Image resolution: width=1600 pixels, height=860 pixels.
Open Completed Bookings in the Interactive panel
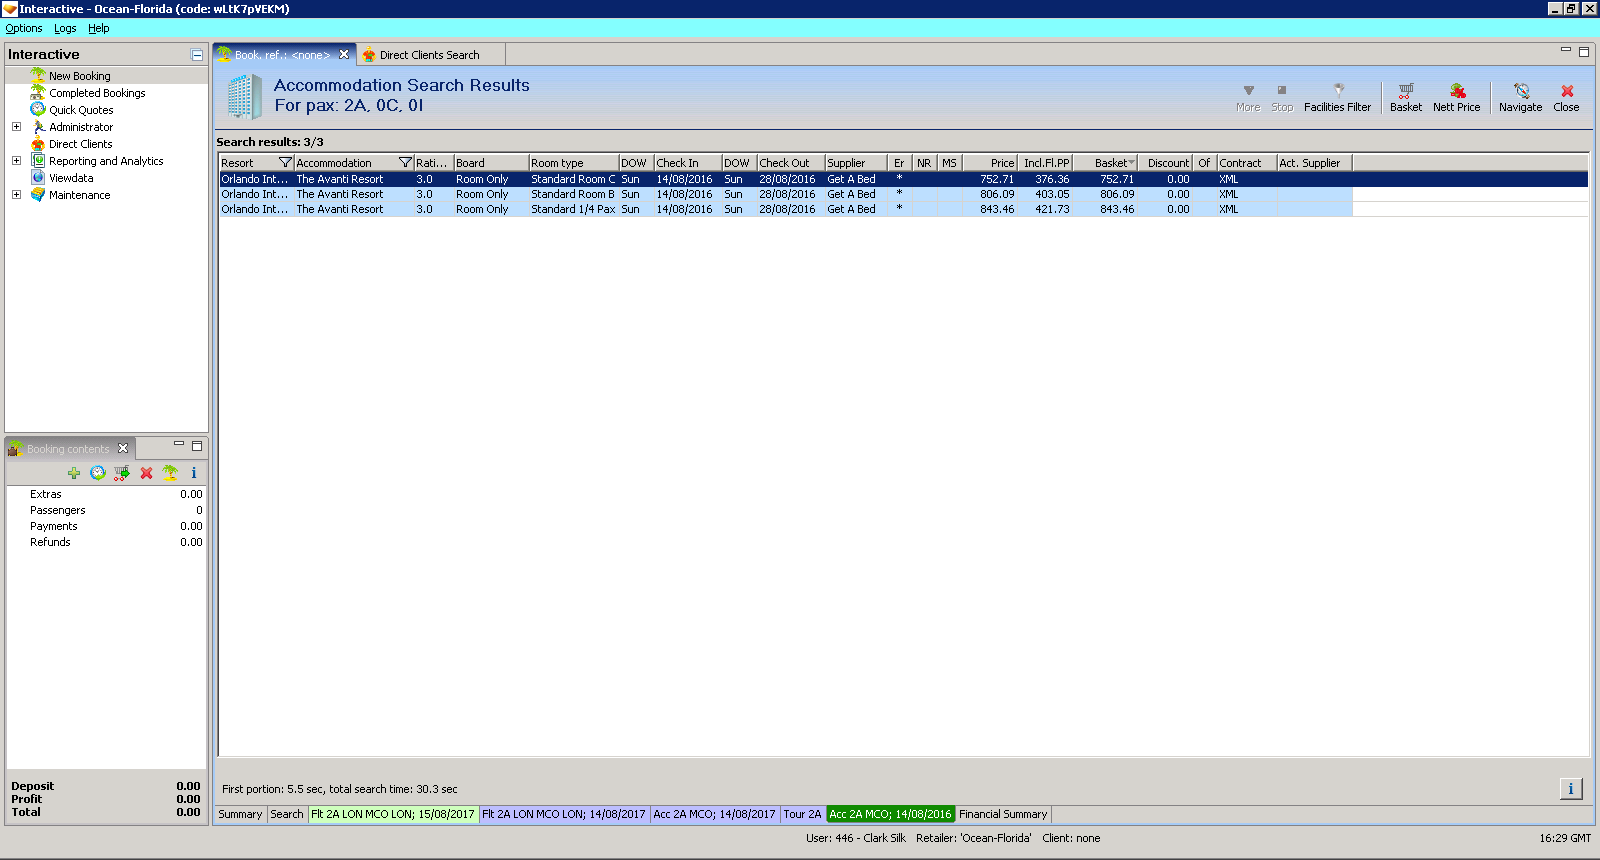97,93
